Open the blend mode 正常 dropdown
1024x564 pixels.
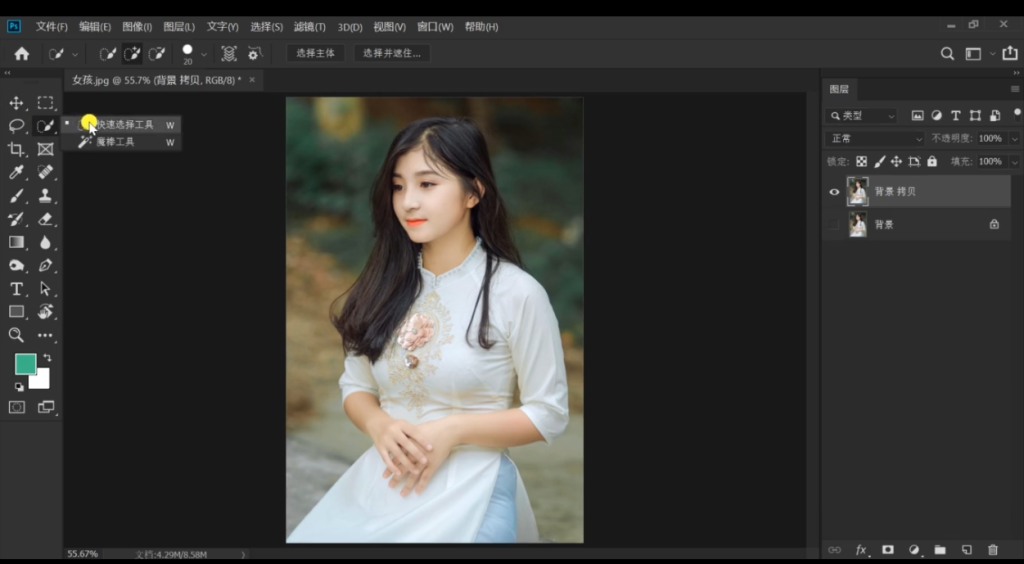(x=874, y=138)
